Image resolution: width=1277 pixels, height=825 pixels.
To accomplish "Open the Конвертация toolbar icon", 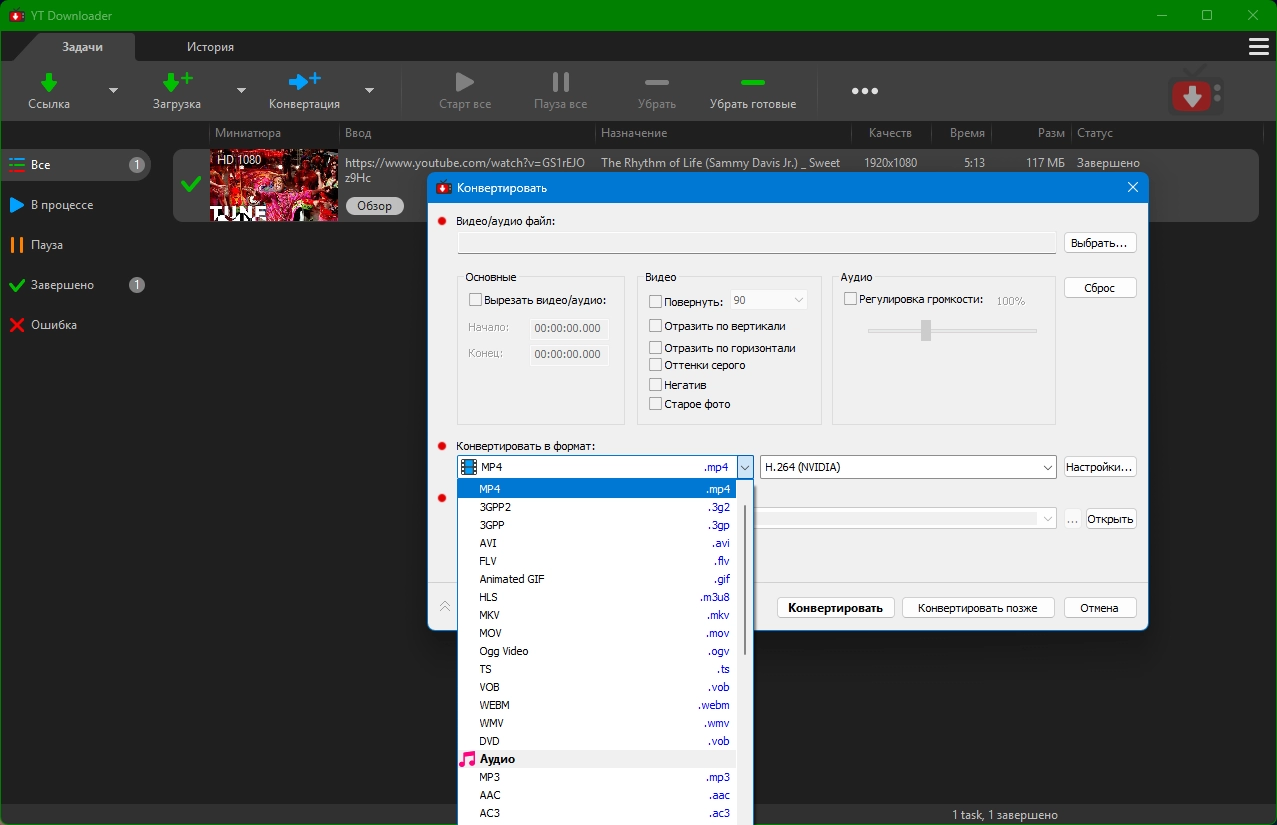I will pyautogui.click(x=304, y=82).
